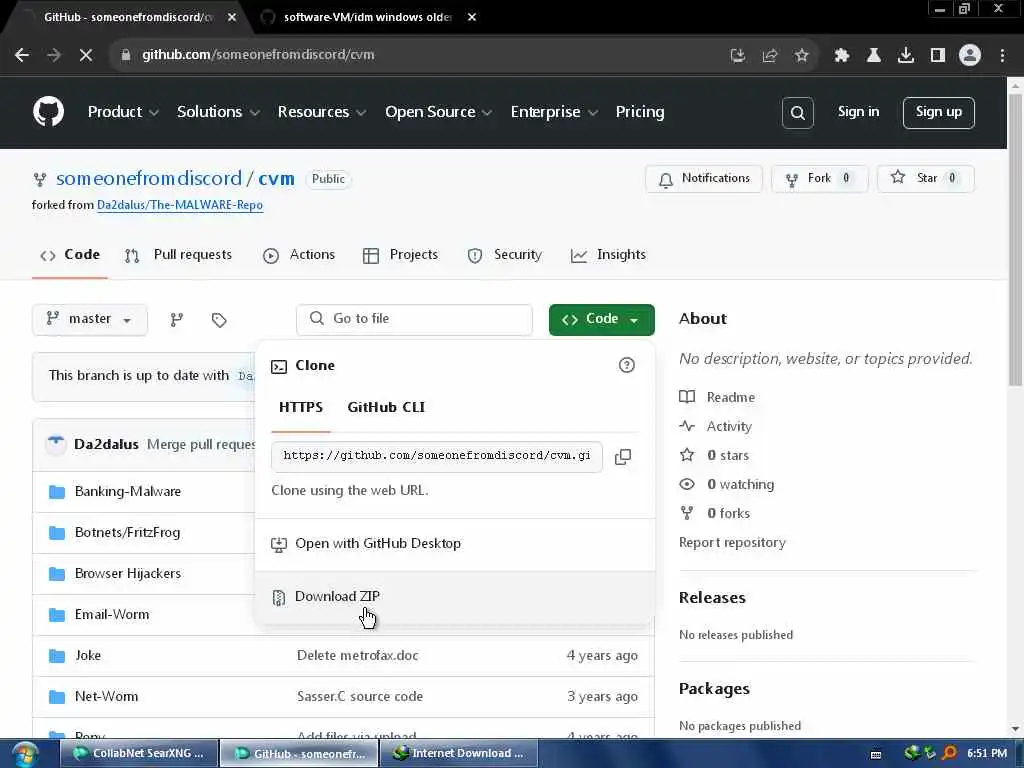Click the browser back arrow
The height and width of the screenshot is (768, 1024).
click(22, 55)
